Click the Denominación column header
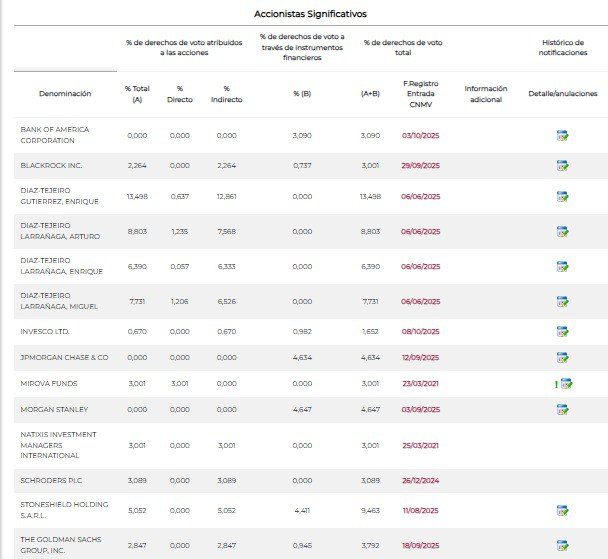The height and width of the screenshot is (559, 608). coord(65,93)
